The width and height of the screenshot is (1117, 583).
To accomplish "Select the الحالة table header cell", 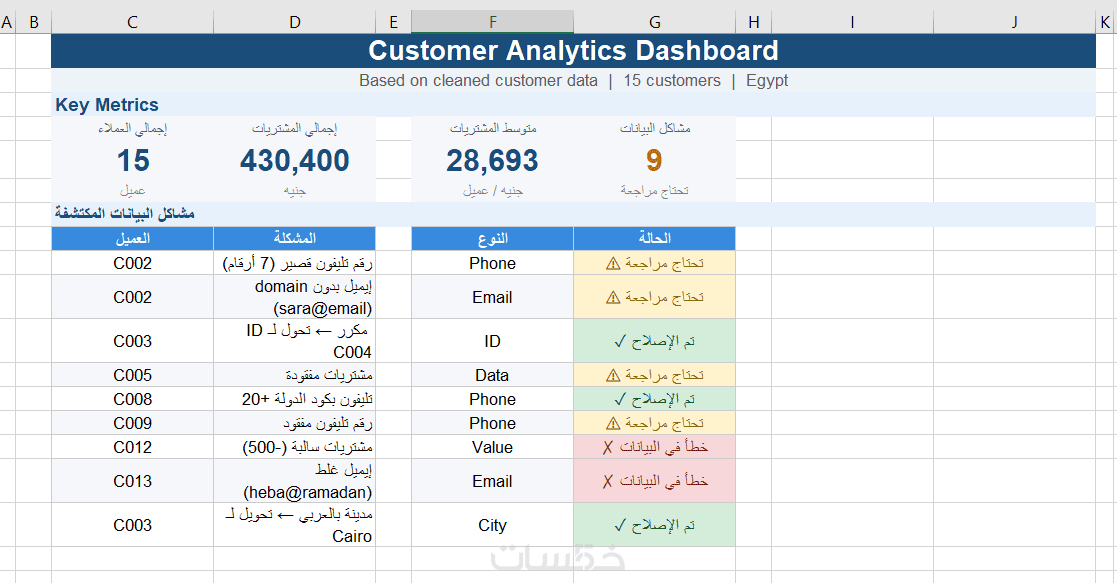I will coord(654,239).
